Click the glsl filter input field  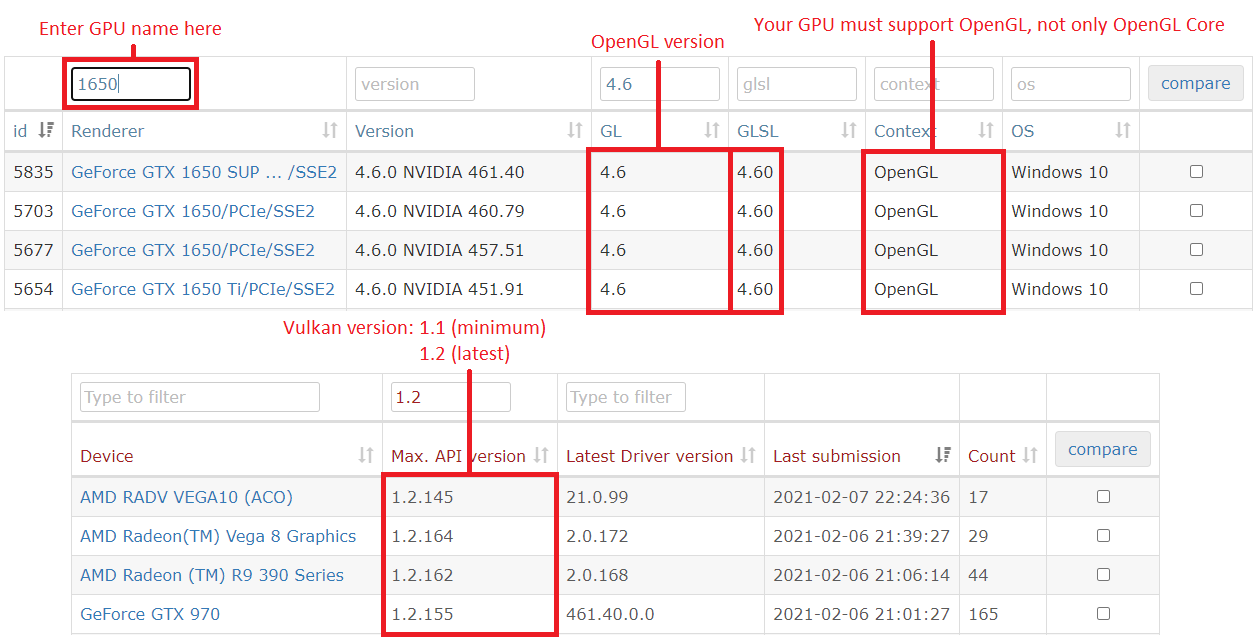[x=796, y=84]
